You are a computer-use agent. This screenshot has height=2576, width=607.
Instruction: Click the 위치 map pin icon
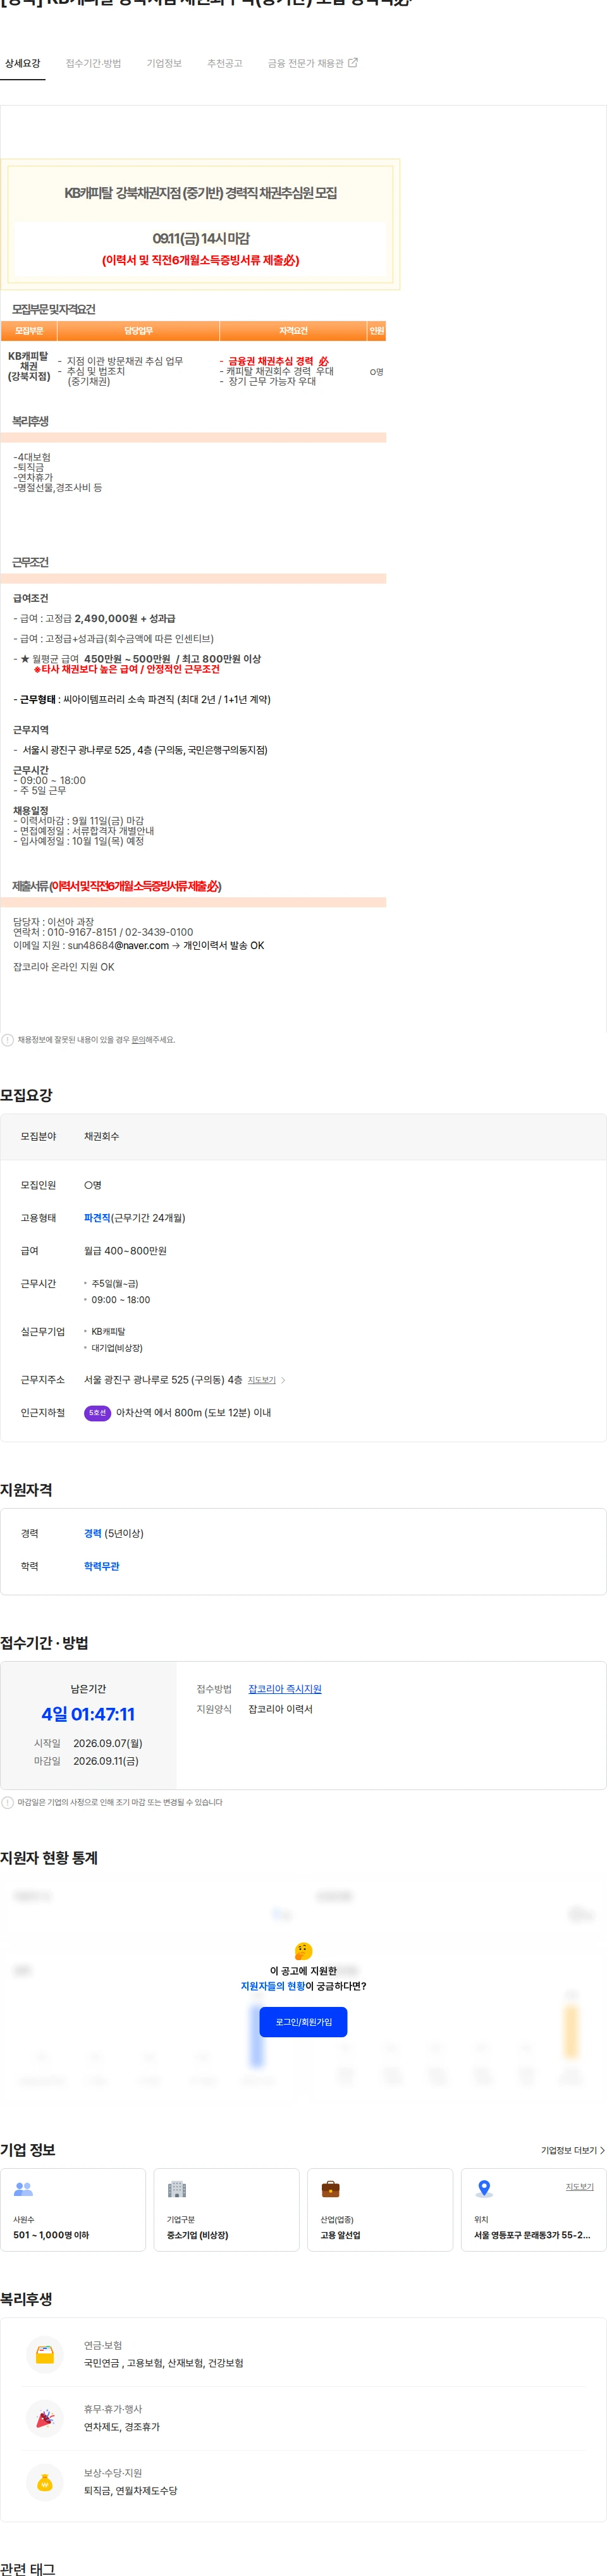click(484, 2189)
